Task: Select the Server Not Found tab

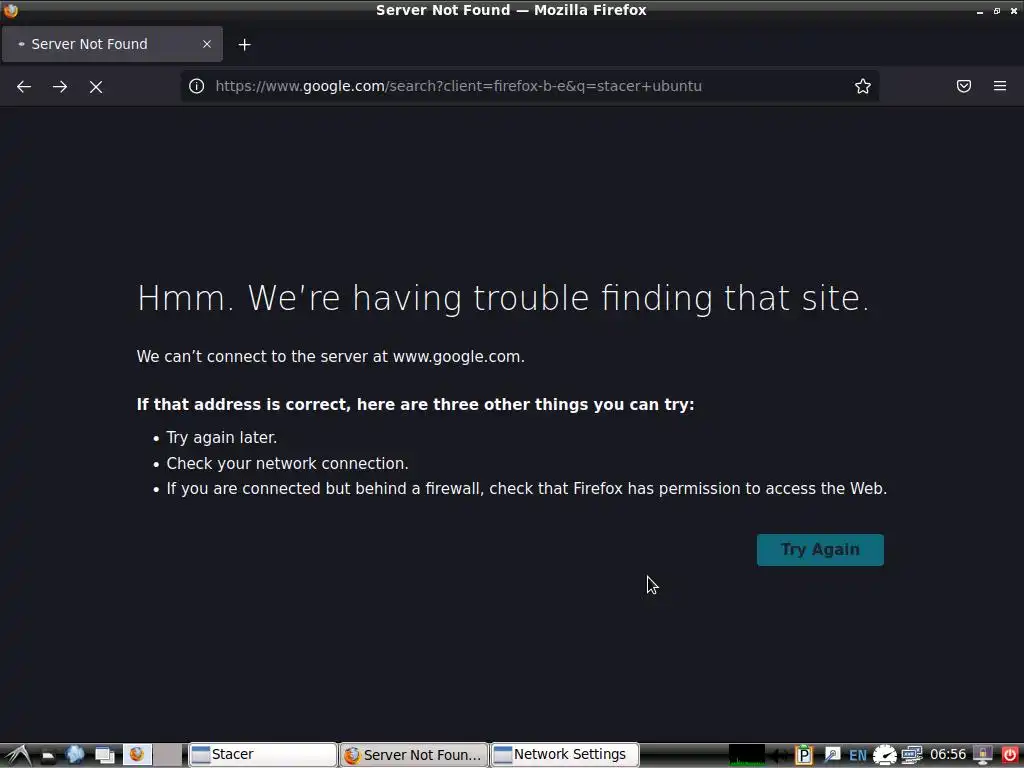Action: [x=112, y=44]
